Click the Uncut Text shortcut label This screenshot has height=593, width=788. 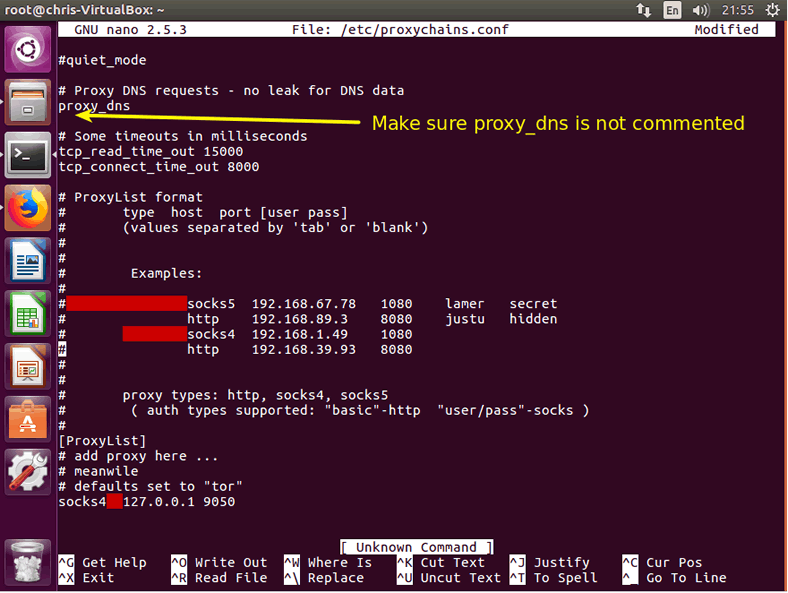[x=460, y=578]
